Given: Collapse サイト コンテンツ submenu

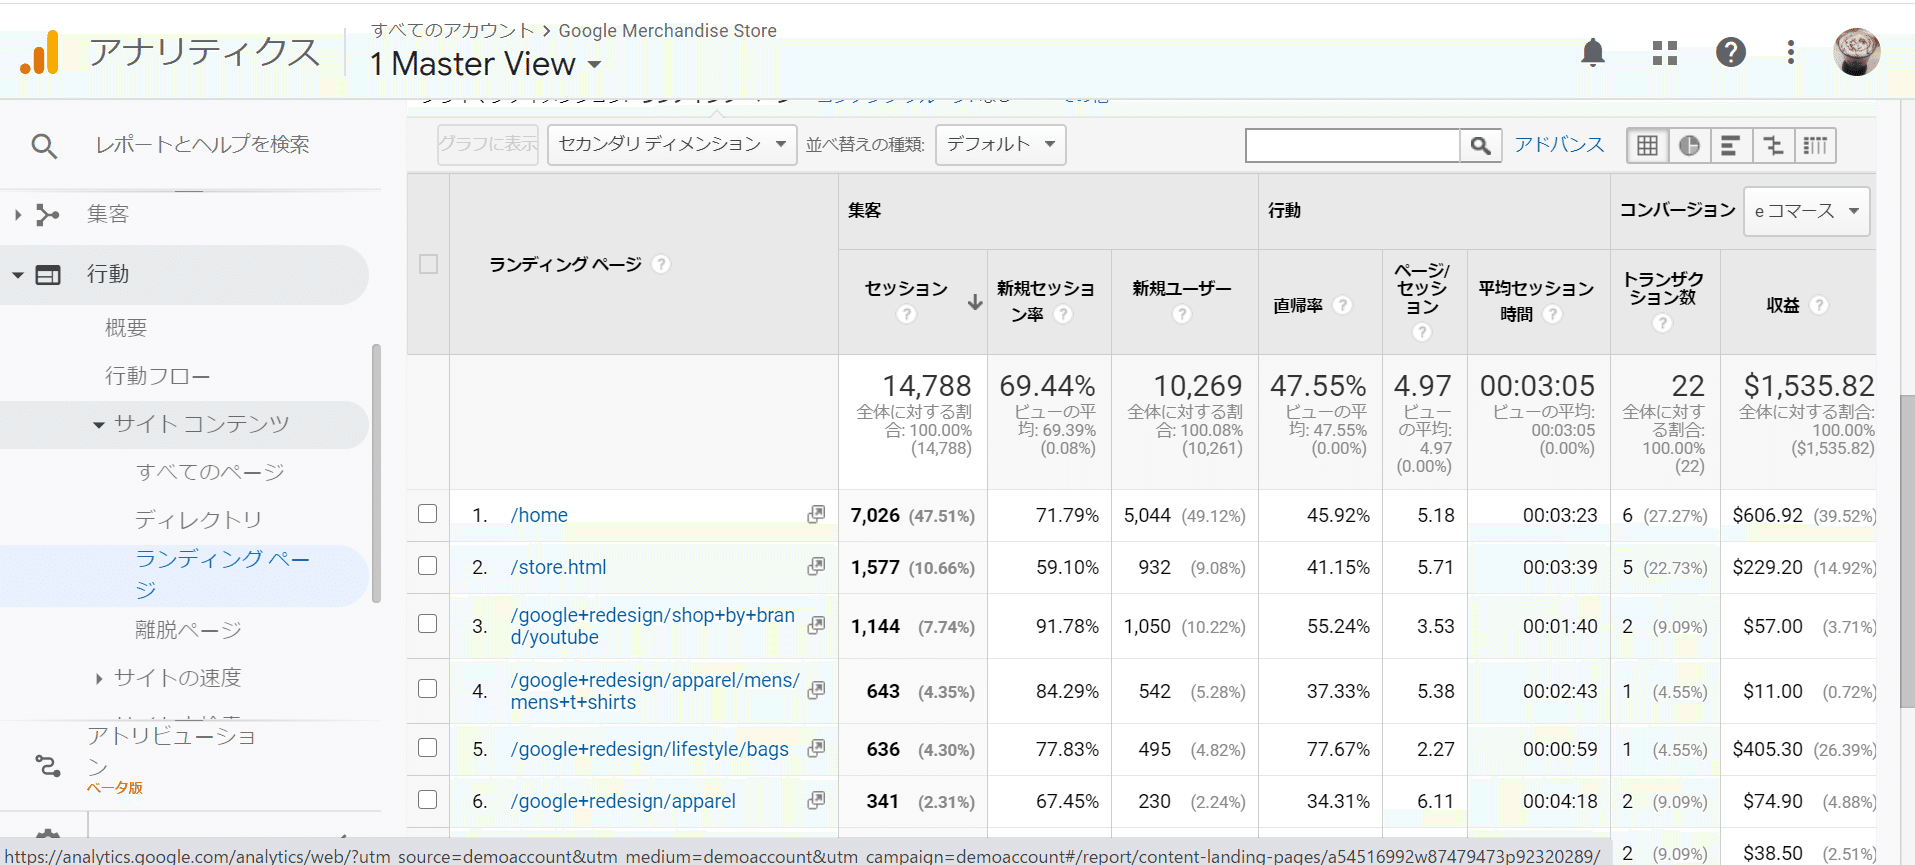Looking at the screenshot, I should pos(99,425).
